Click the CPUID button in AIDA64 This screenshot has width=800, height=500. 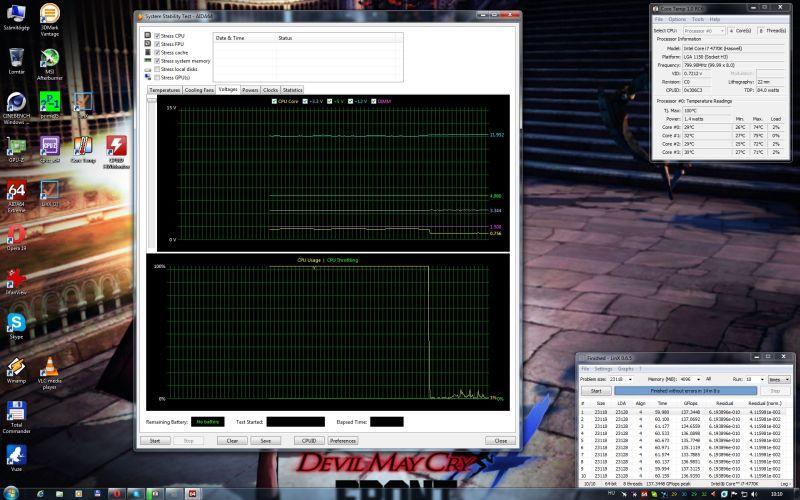[x=309, y=441]
